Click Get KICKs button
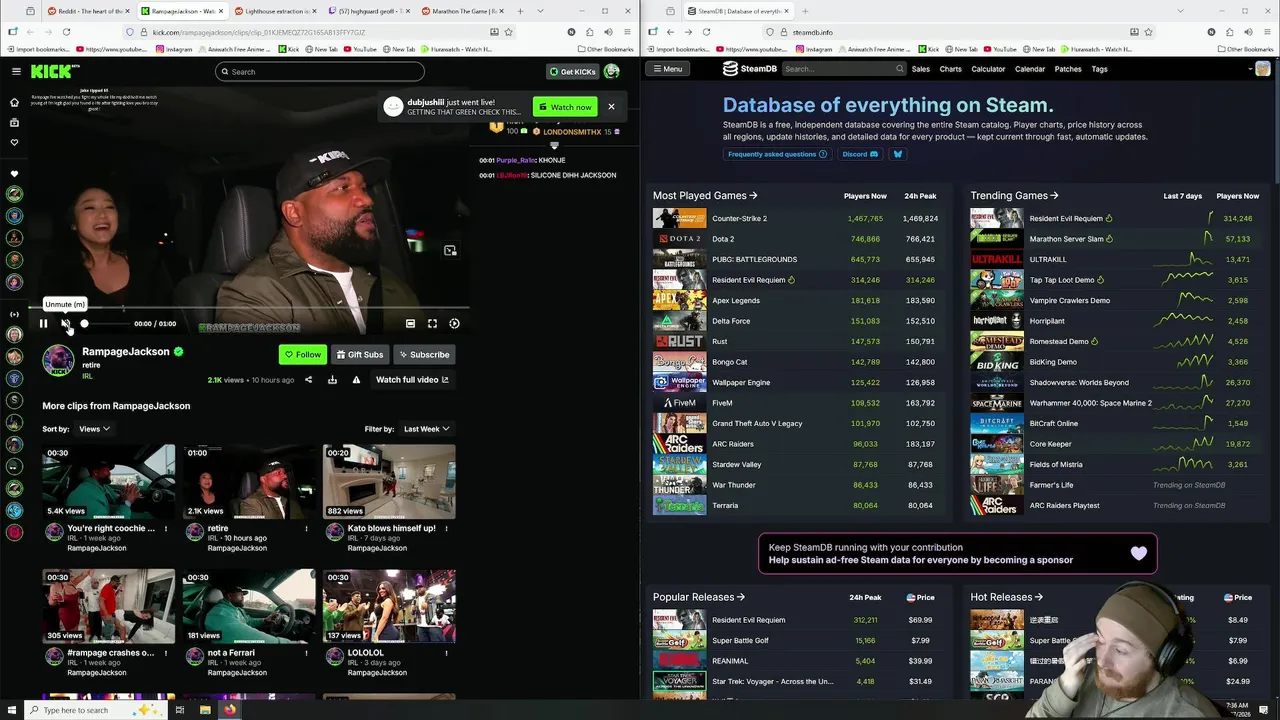 tap(572, 72)
